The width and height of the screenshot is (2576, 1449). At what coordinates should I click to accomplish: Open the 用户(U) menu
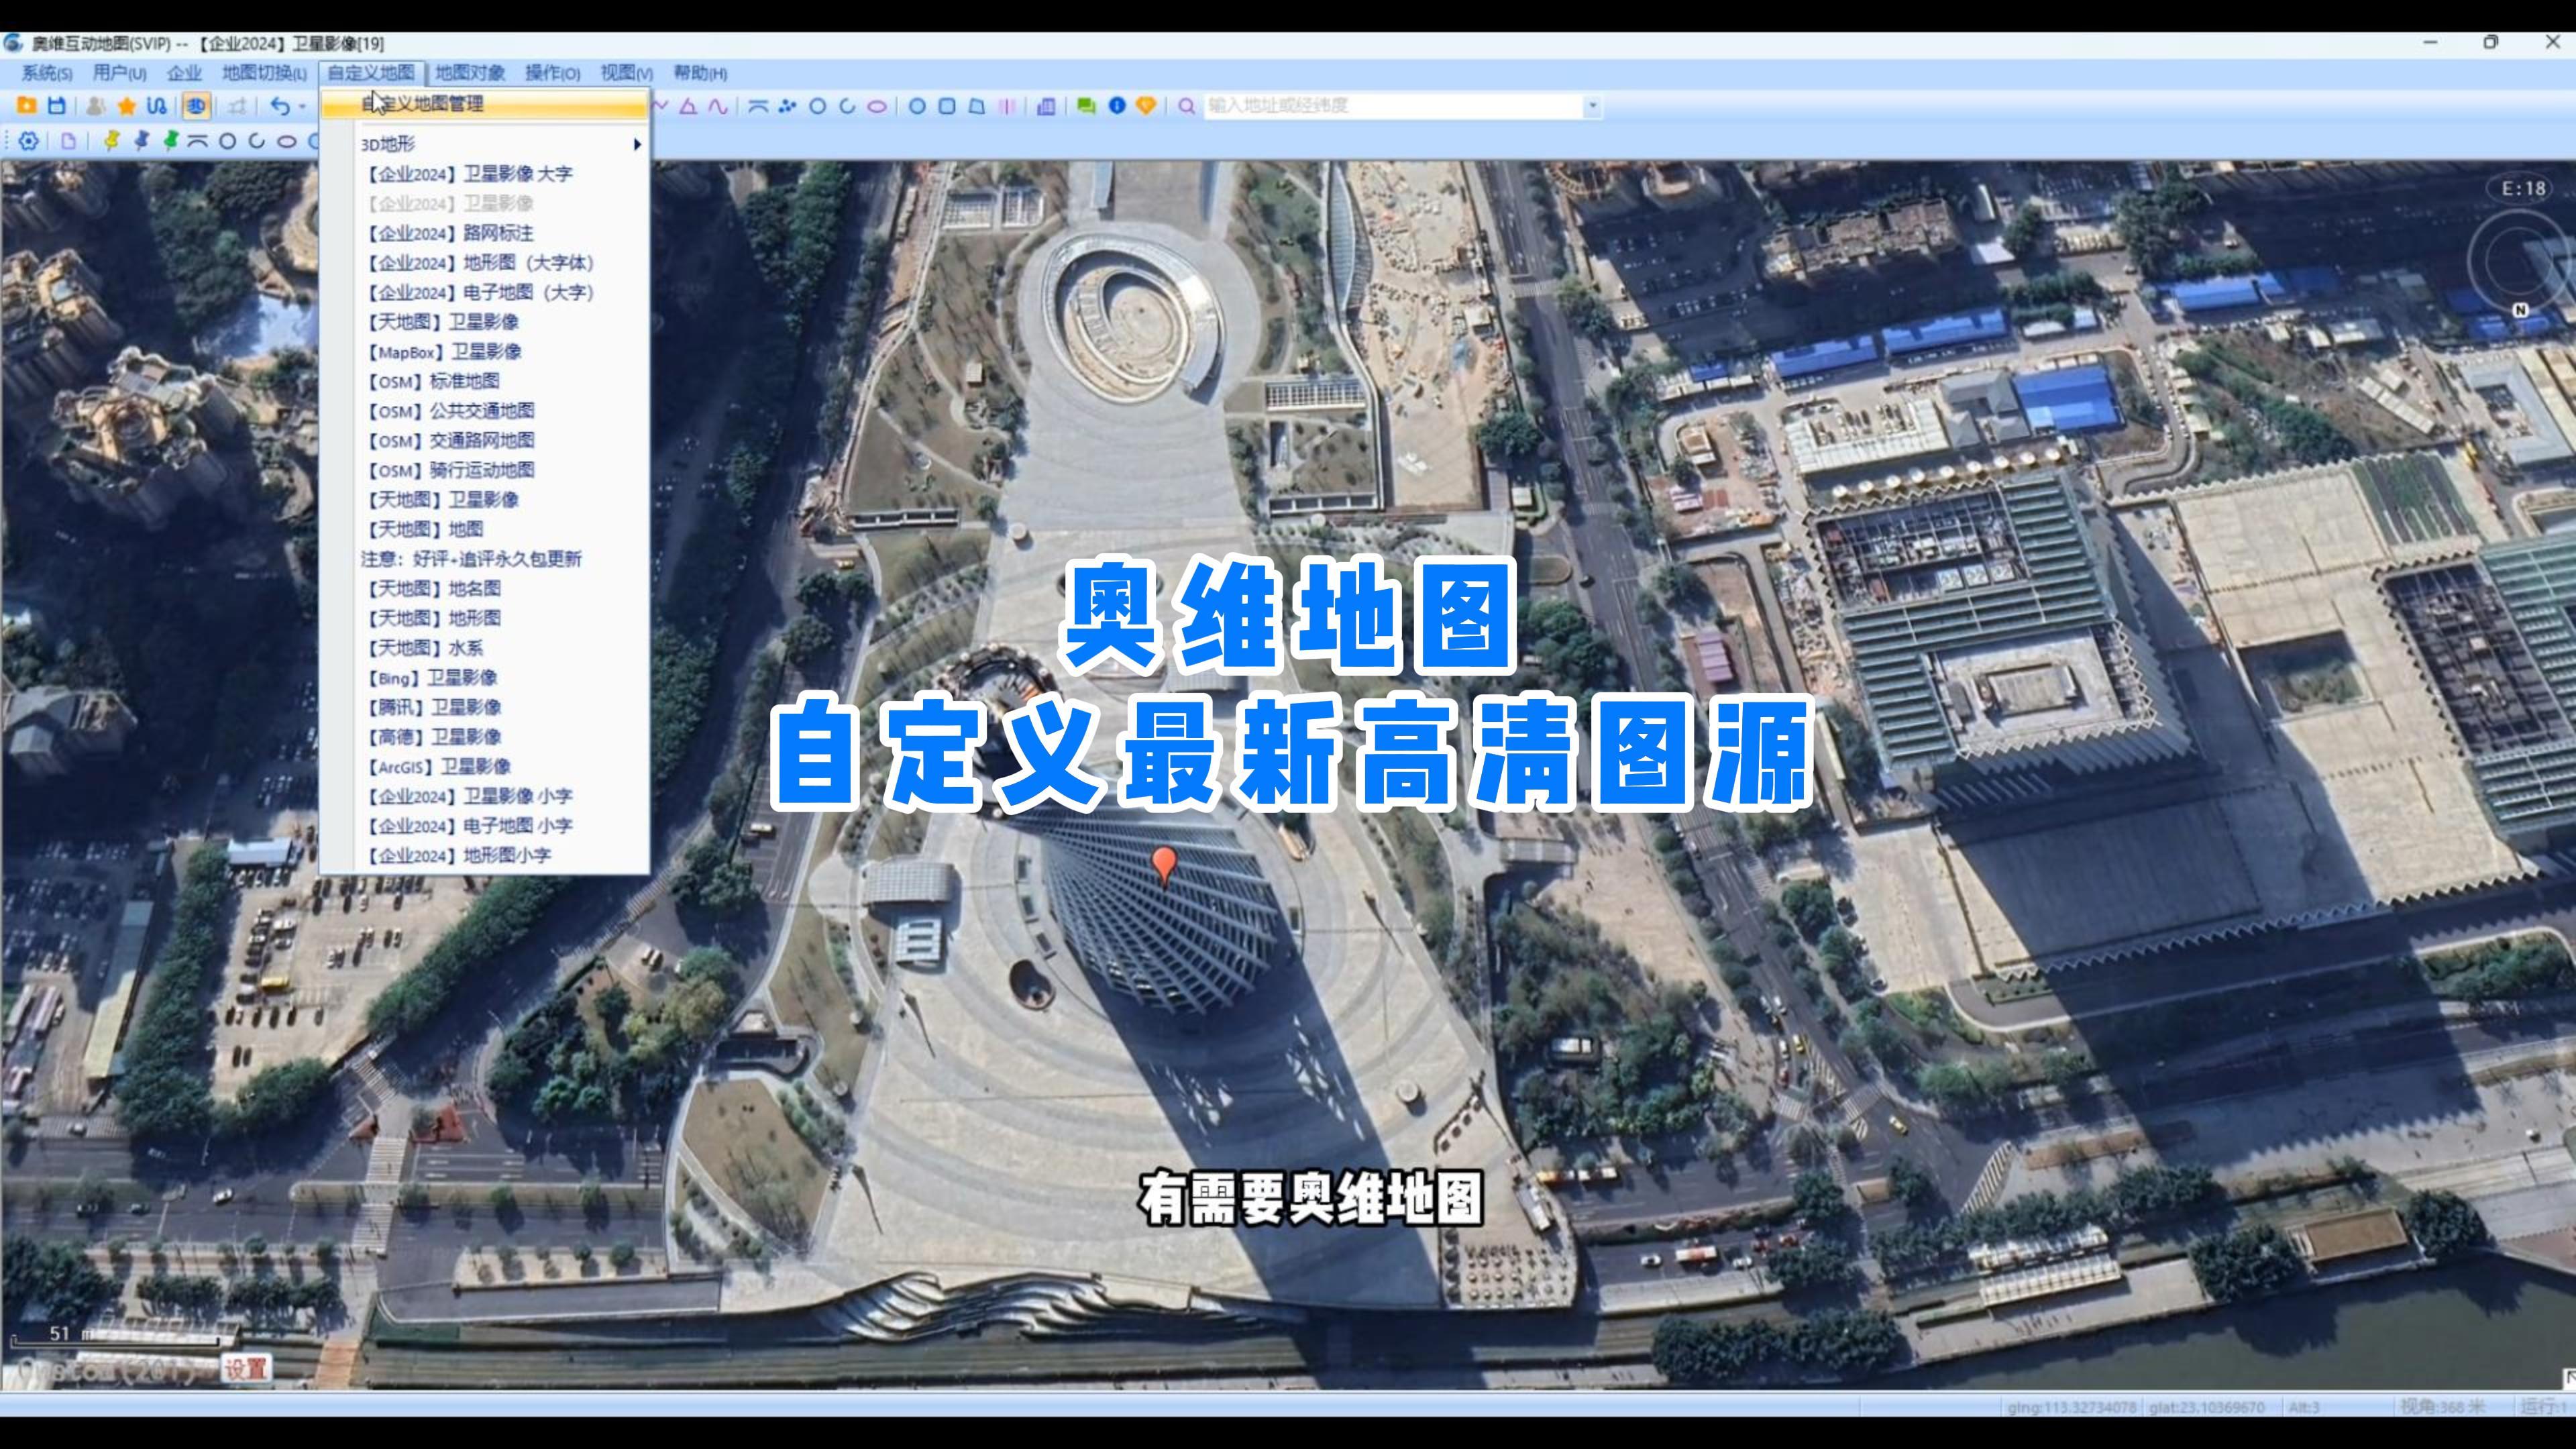pyautogui.click(x=119, y=73)
